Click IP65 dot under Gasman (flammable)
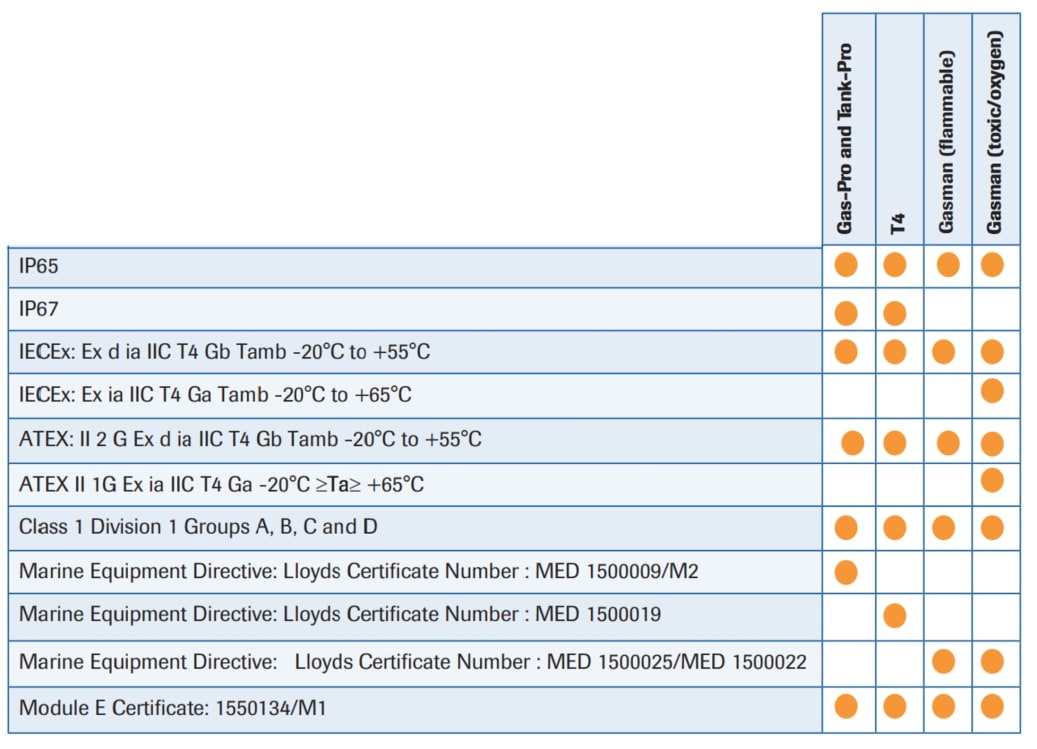1037x749 pixels. [x=948, y=264]
